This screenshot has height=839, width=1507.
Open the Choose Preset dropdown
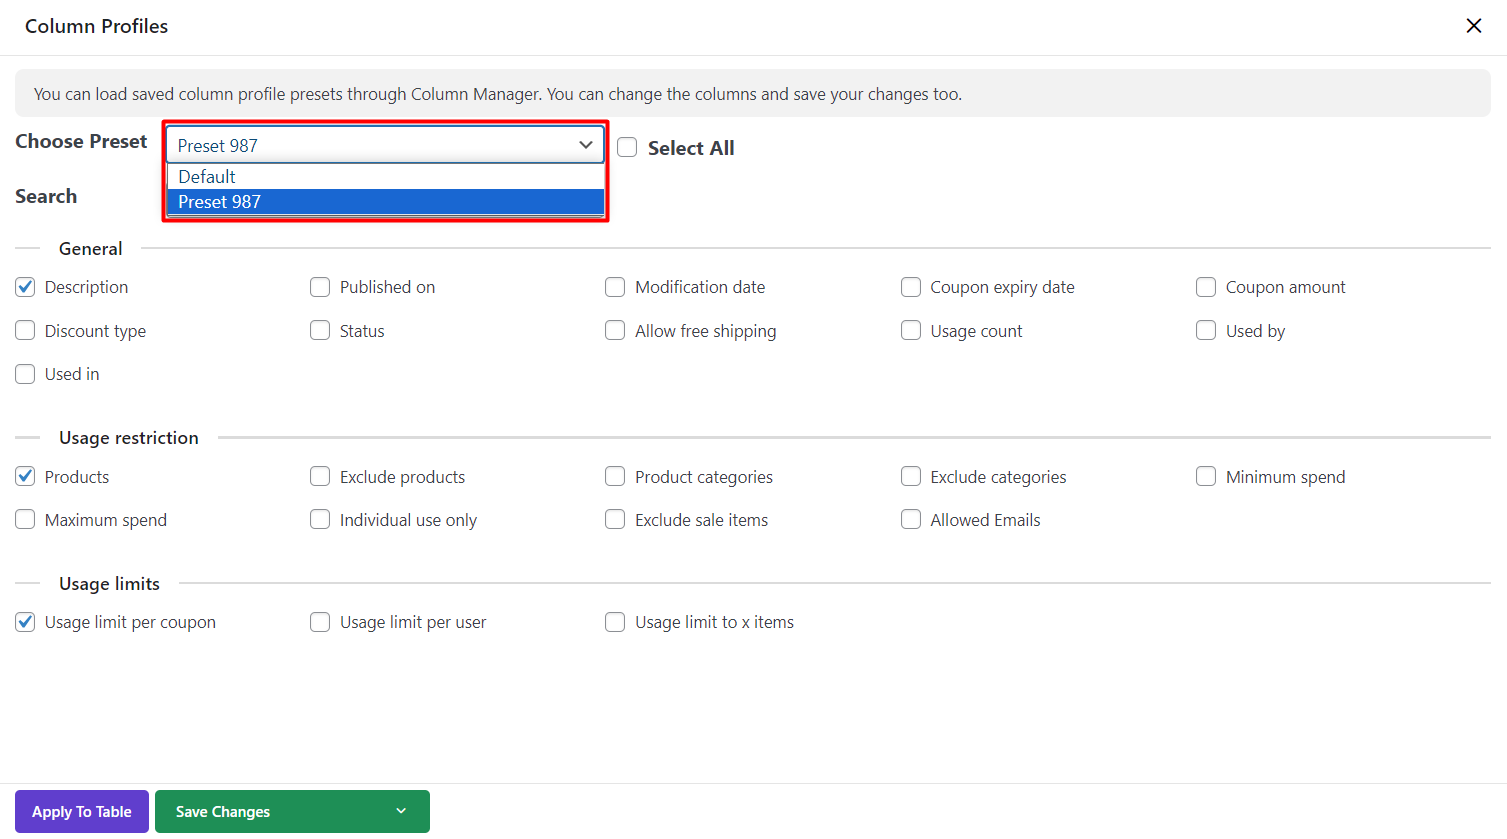click(385, 145)
